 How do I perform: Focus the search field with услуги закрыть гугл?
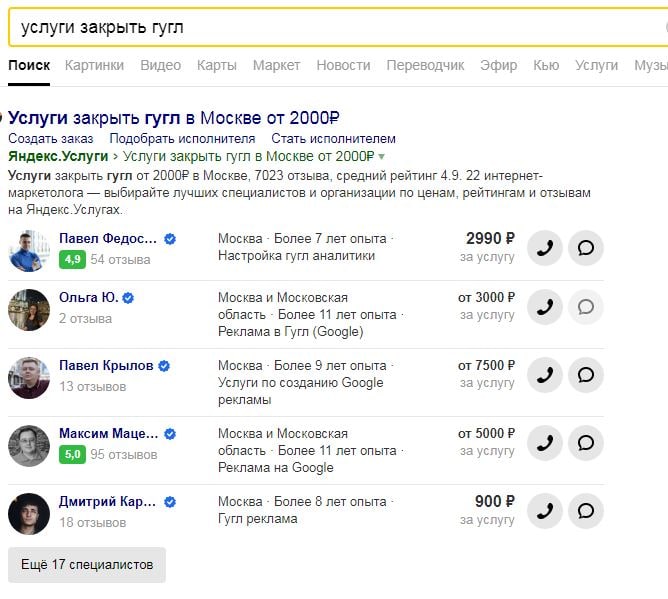pos(337,27)
